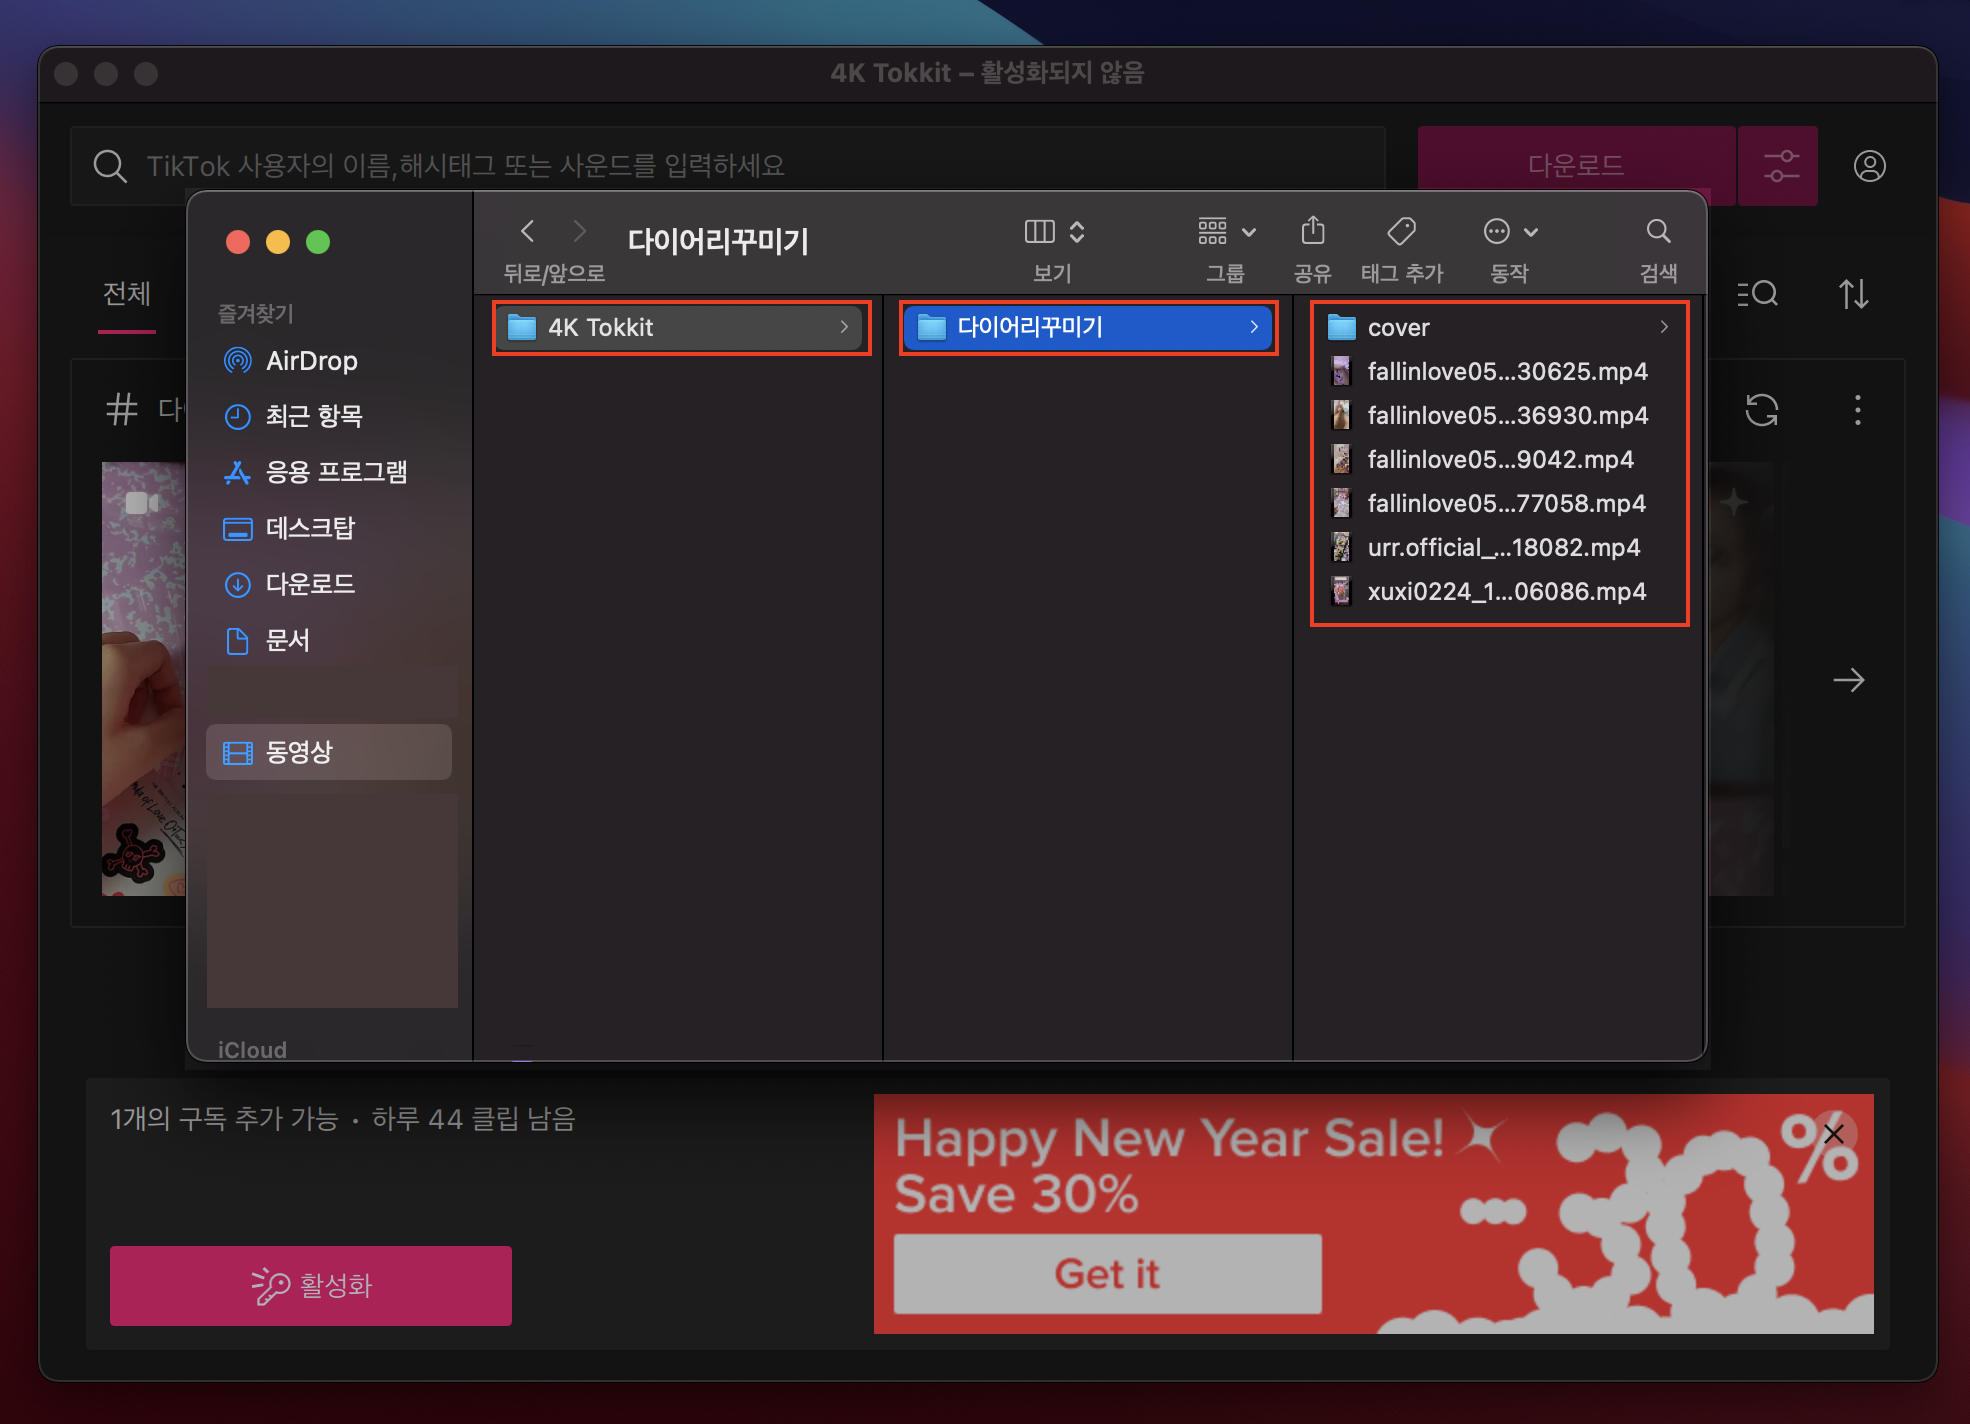Click the sort arrows icon
Screen dimensions: 1970x1424
(x=1853, y=294)
